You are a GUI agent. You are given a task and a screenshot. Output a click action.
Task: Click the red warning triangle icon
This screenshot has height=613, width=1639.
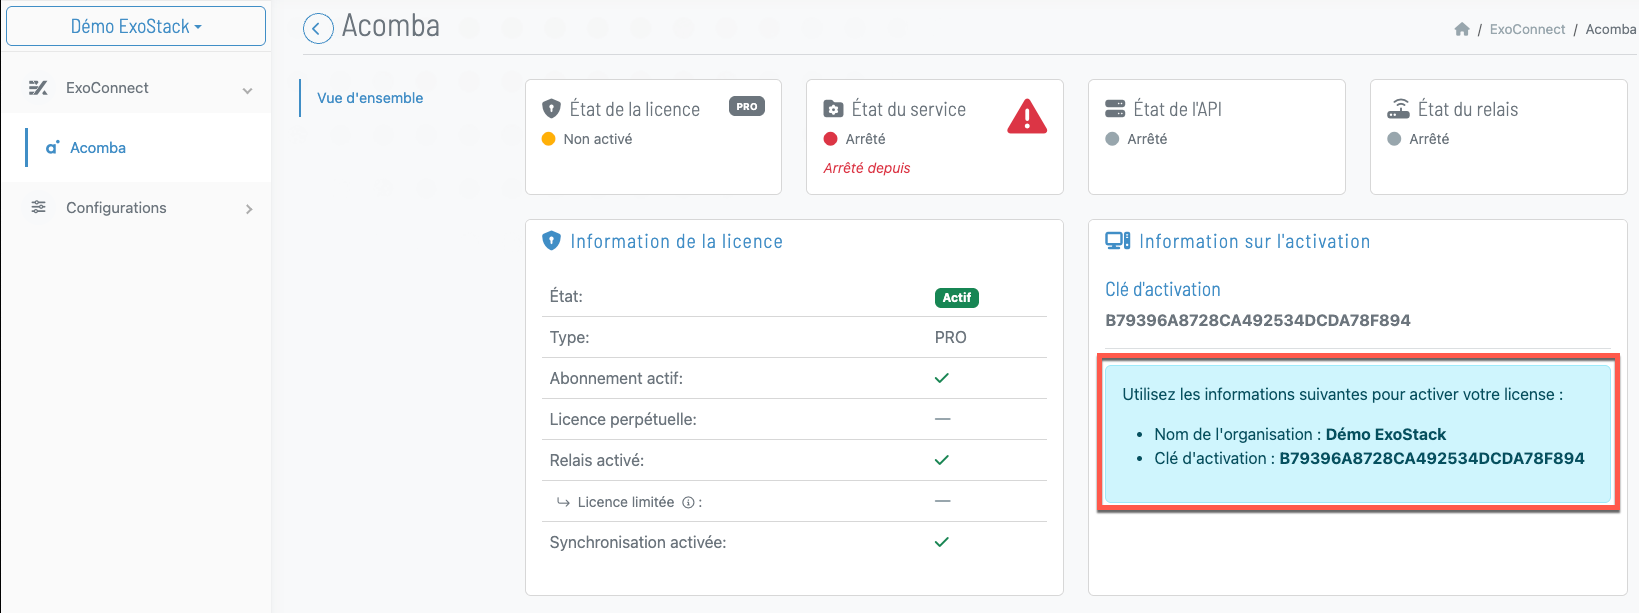[1027, 117]
